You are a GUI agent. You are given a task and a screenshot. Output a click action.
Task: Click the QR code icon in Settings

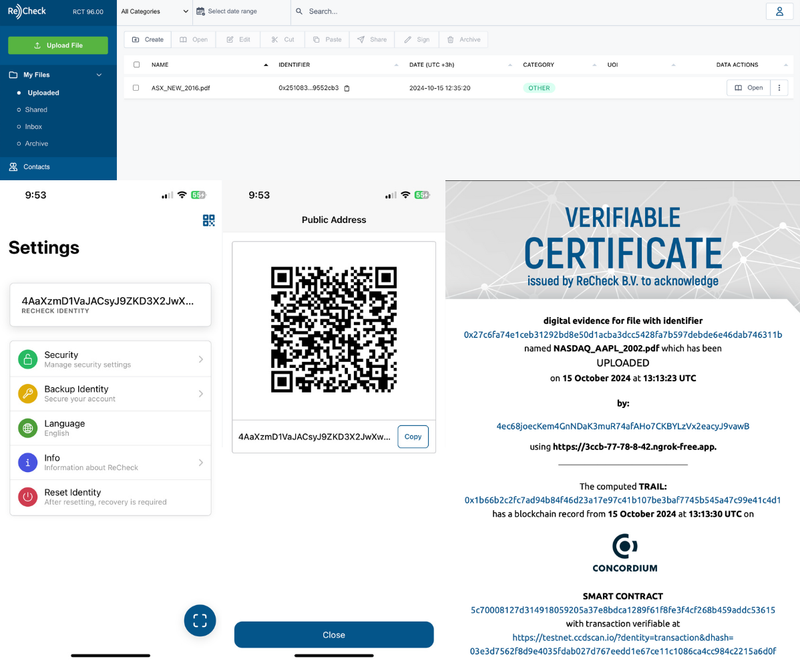(x=209, y=220)
